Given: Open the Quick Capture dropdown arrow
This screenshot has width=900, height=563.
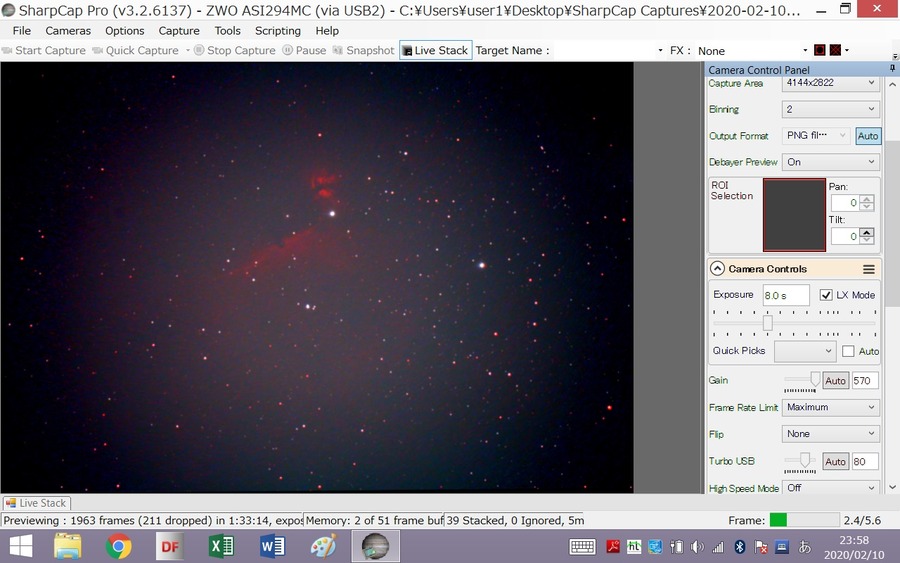Looking at the screenshot, I should (188, 51).
